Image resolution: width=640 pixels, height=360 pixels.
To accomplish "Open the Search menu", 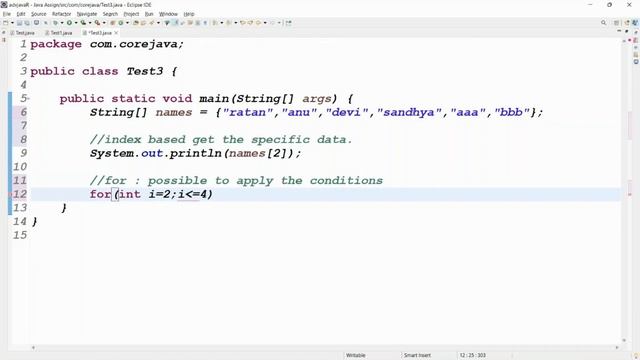I will [x=110, y=14].
